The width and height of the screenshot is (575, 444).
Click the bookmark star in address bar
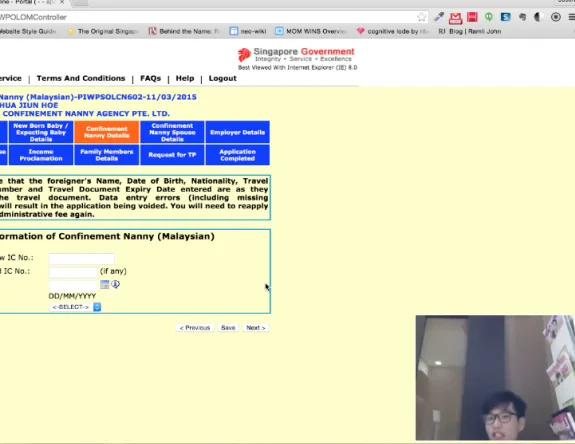tap(421, 17)
